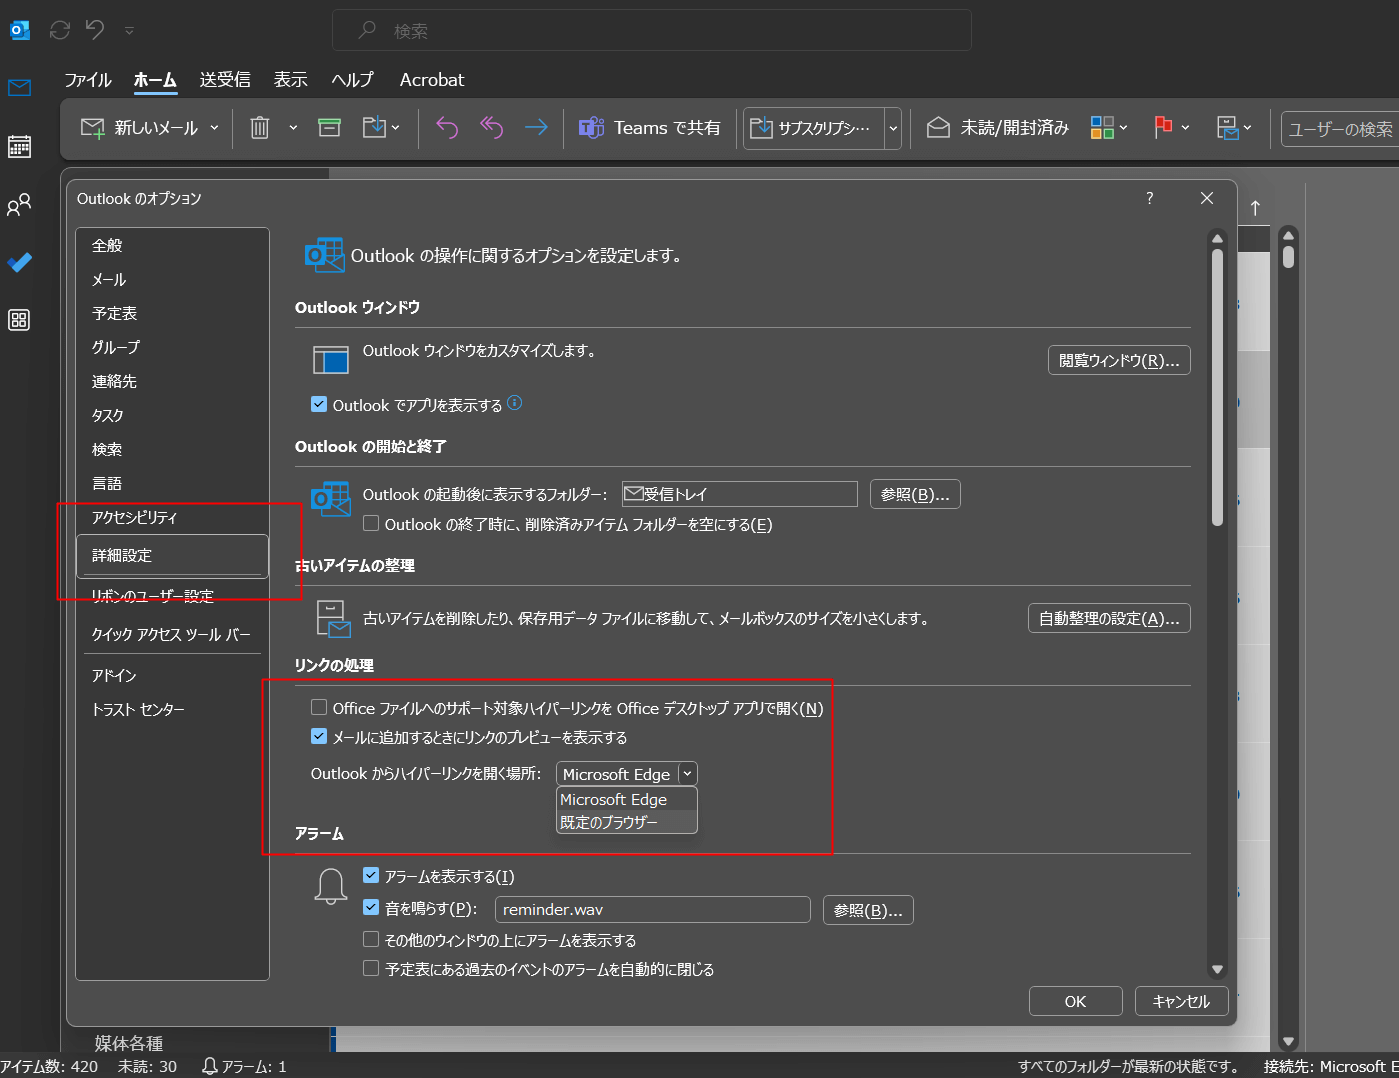Toggle the show apps in Outlook checkbox
1399x1078 pixels.
point(319,405)
